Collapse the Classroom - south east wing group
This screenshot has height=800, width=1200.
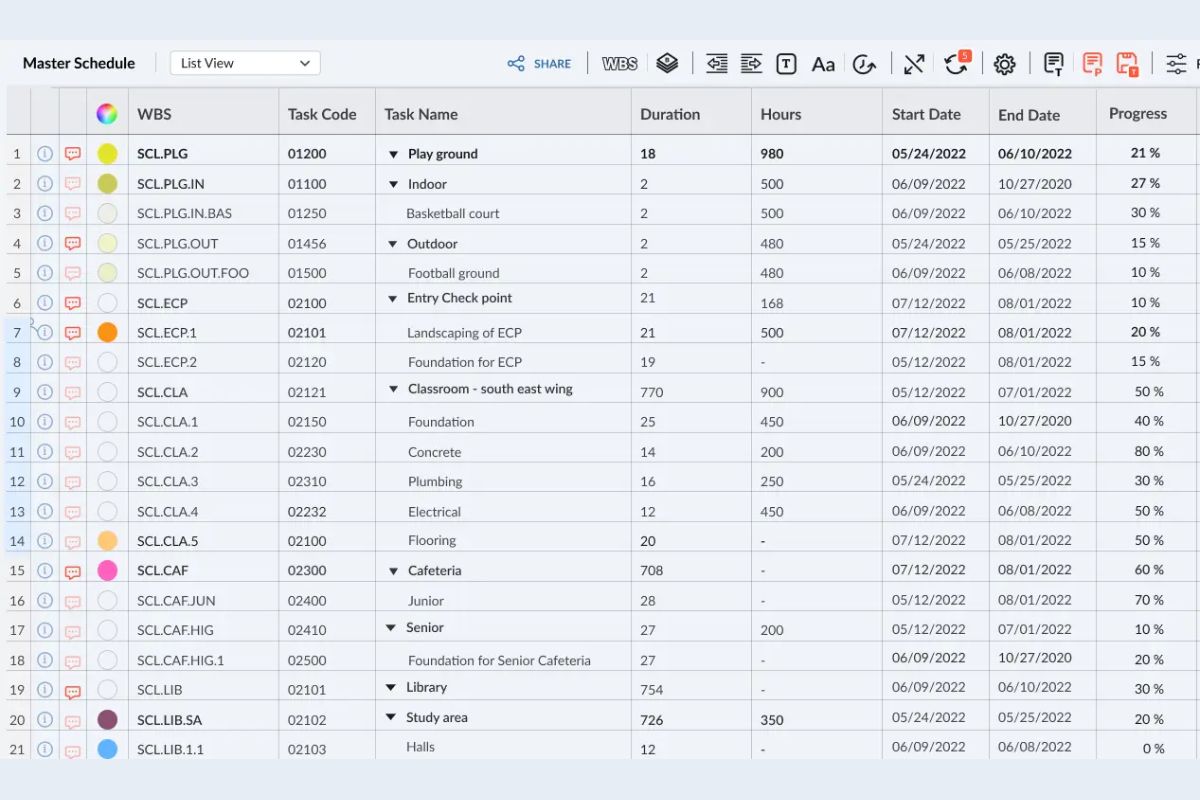tap(393, 389)
